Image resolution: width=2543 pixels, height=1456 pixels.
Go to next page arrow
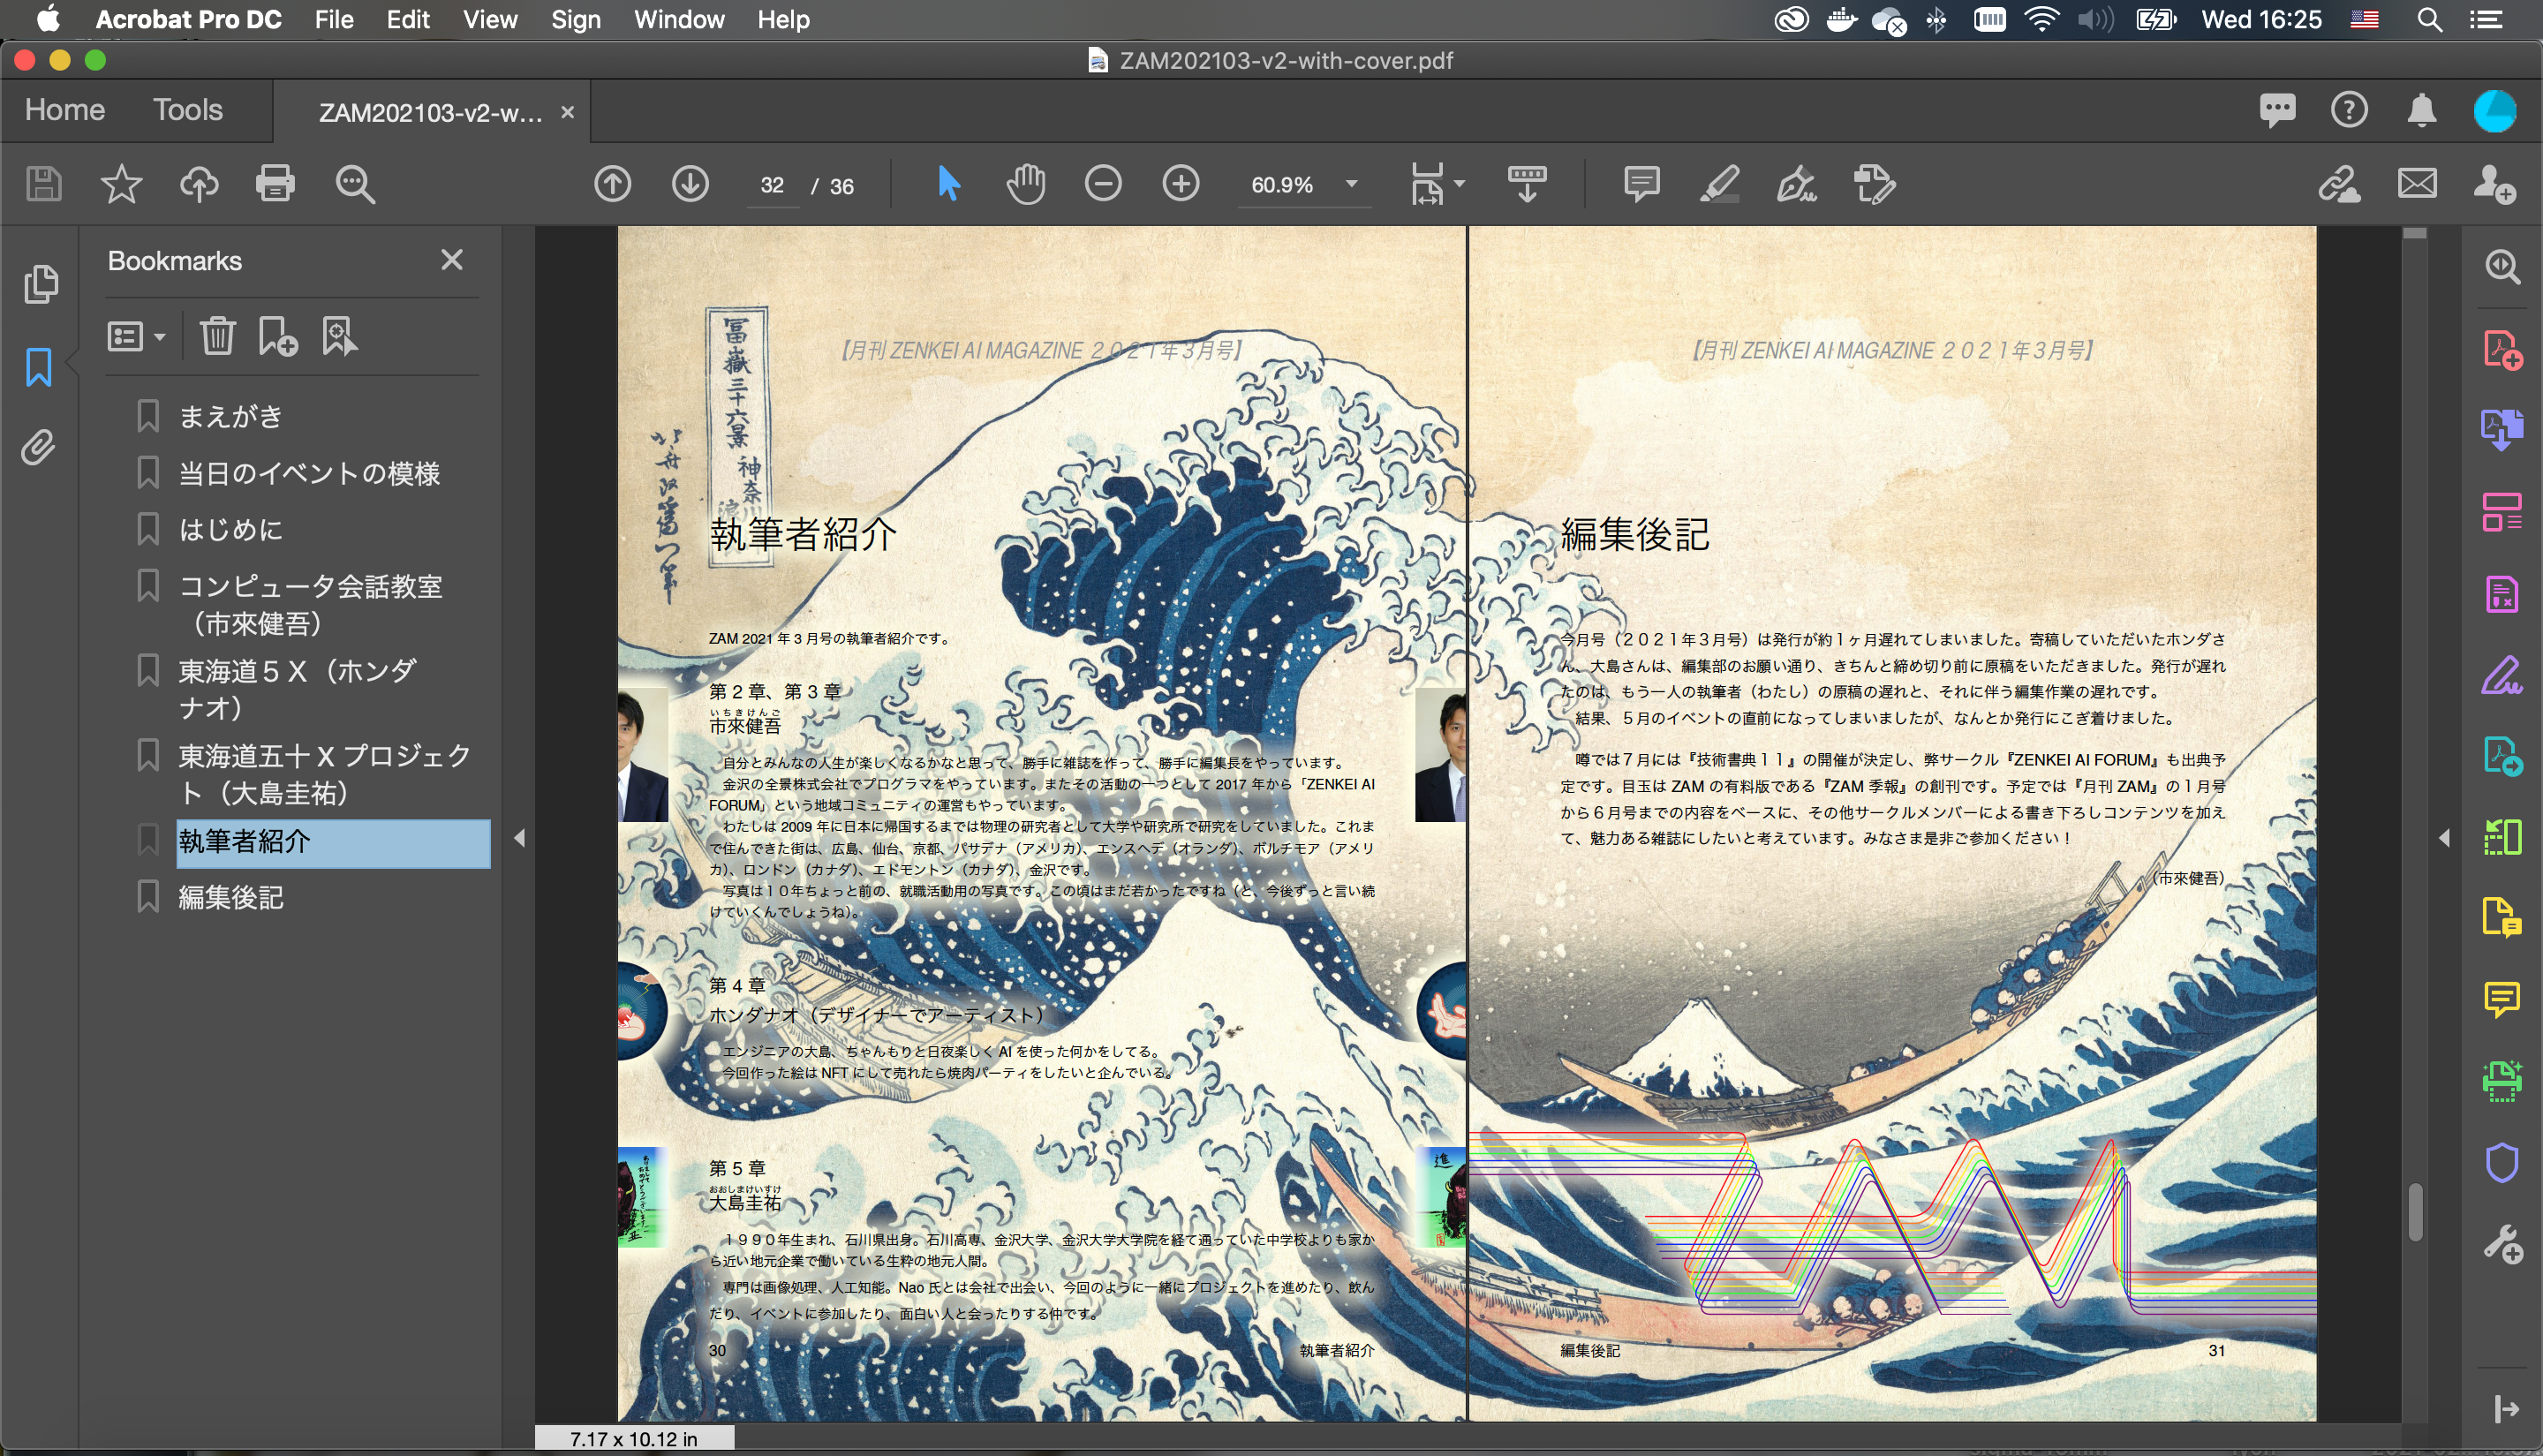pyautogui.click(x=690, y=184)
